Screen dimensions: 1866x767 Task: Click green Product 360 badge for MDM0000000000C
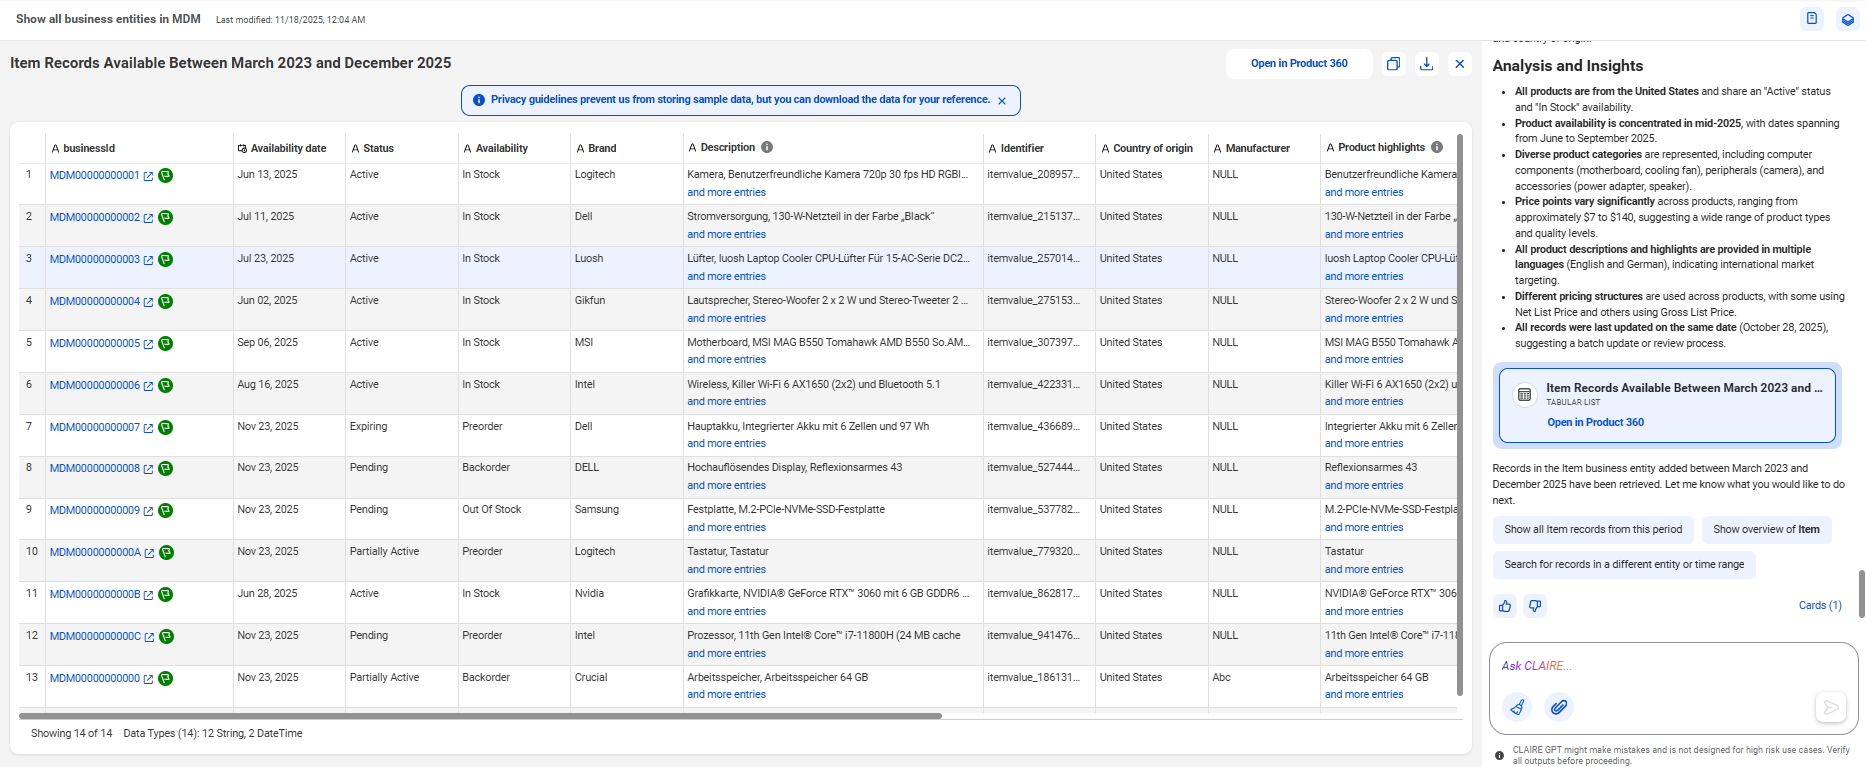(x=167, y=637)
